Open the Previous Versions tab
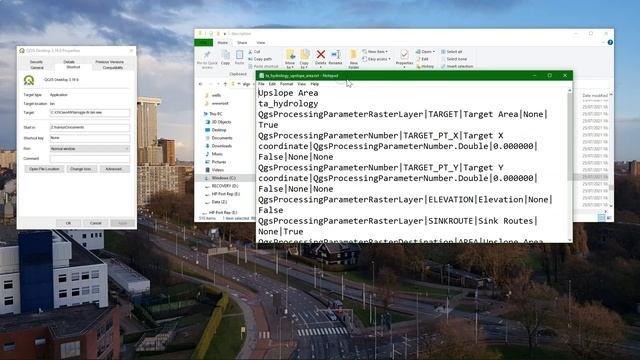The image size is (640, 360). 109,62
